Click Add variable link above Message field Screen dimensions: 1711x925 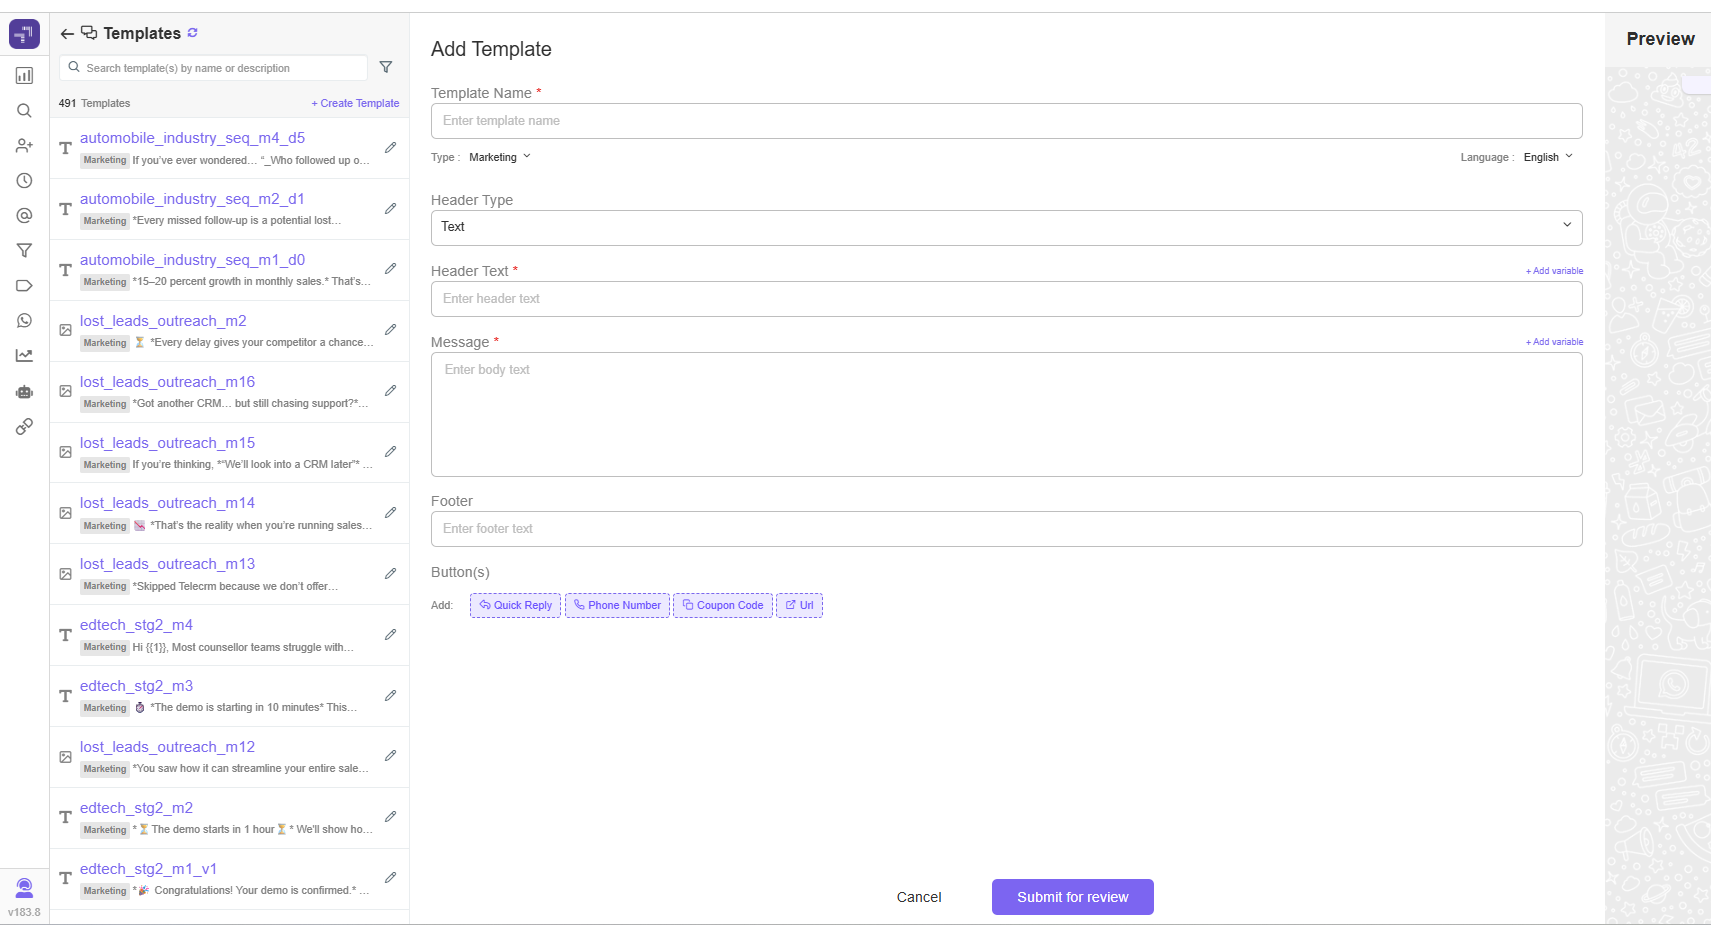click(x=1554, y=342)
